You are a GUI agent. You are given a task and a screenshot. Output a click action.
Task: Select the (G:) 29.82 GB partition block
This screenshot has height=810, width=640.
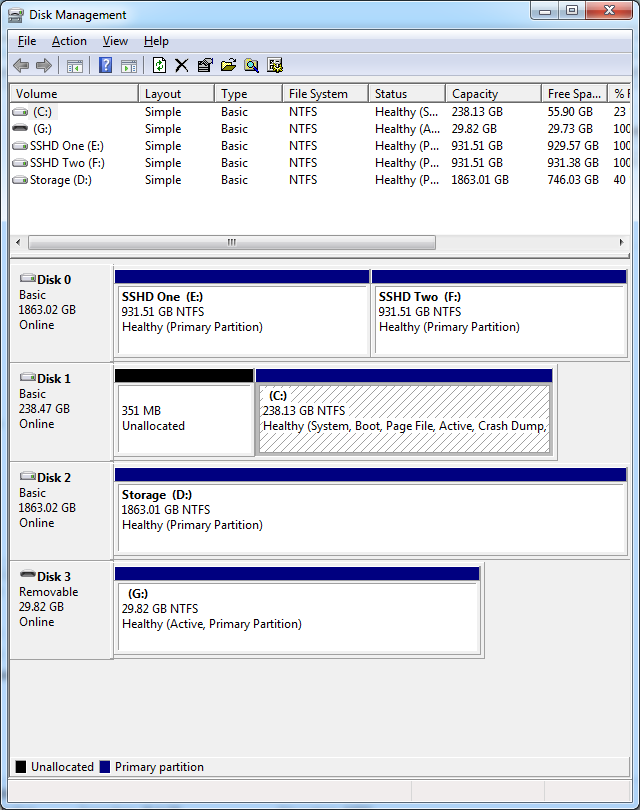point(298,610)
